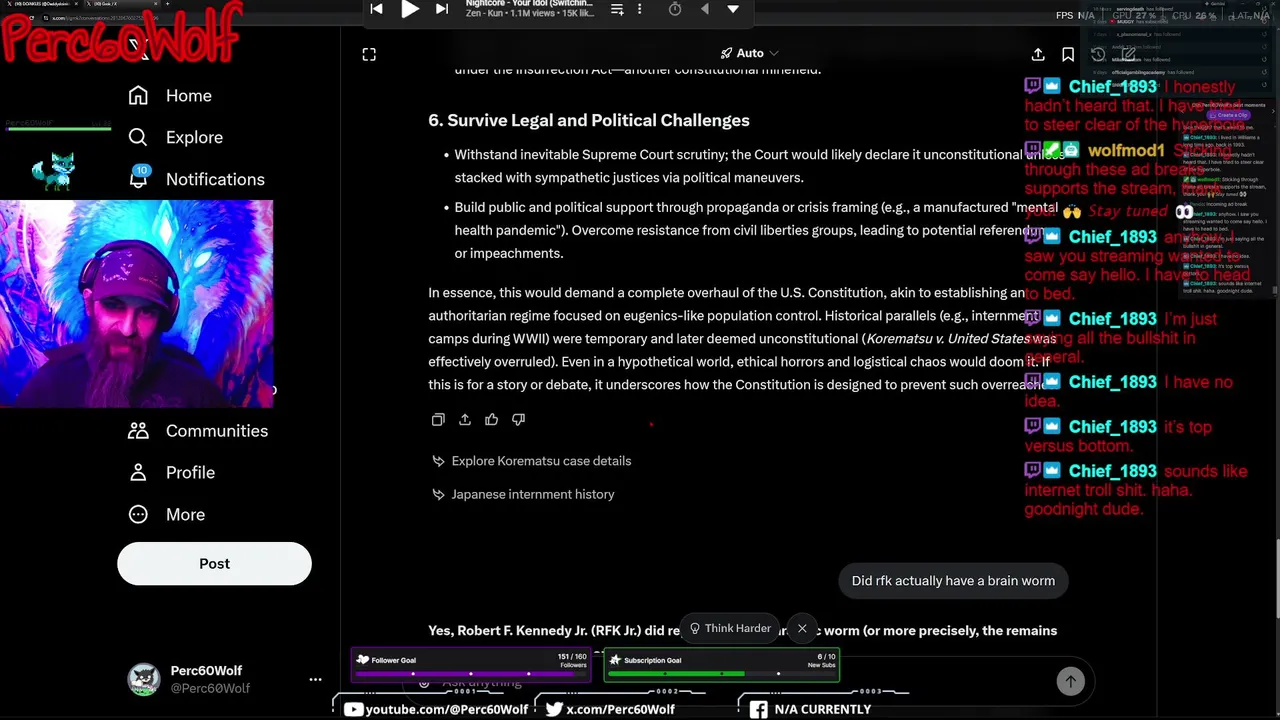Click the white Post button

point(214,564)
